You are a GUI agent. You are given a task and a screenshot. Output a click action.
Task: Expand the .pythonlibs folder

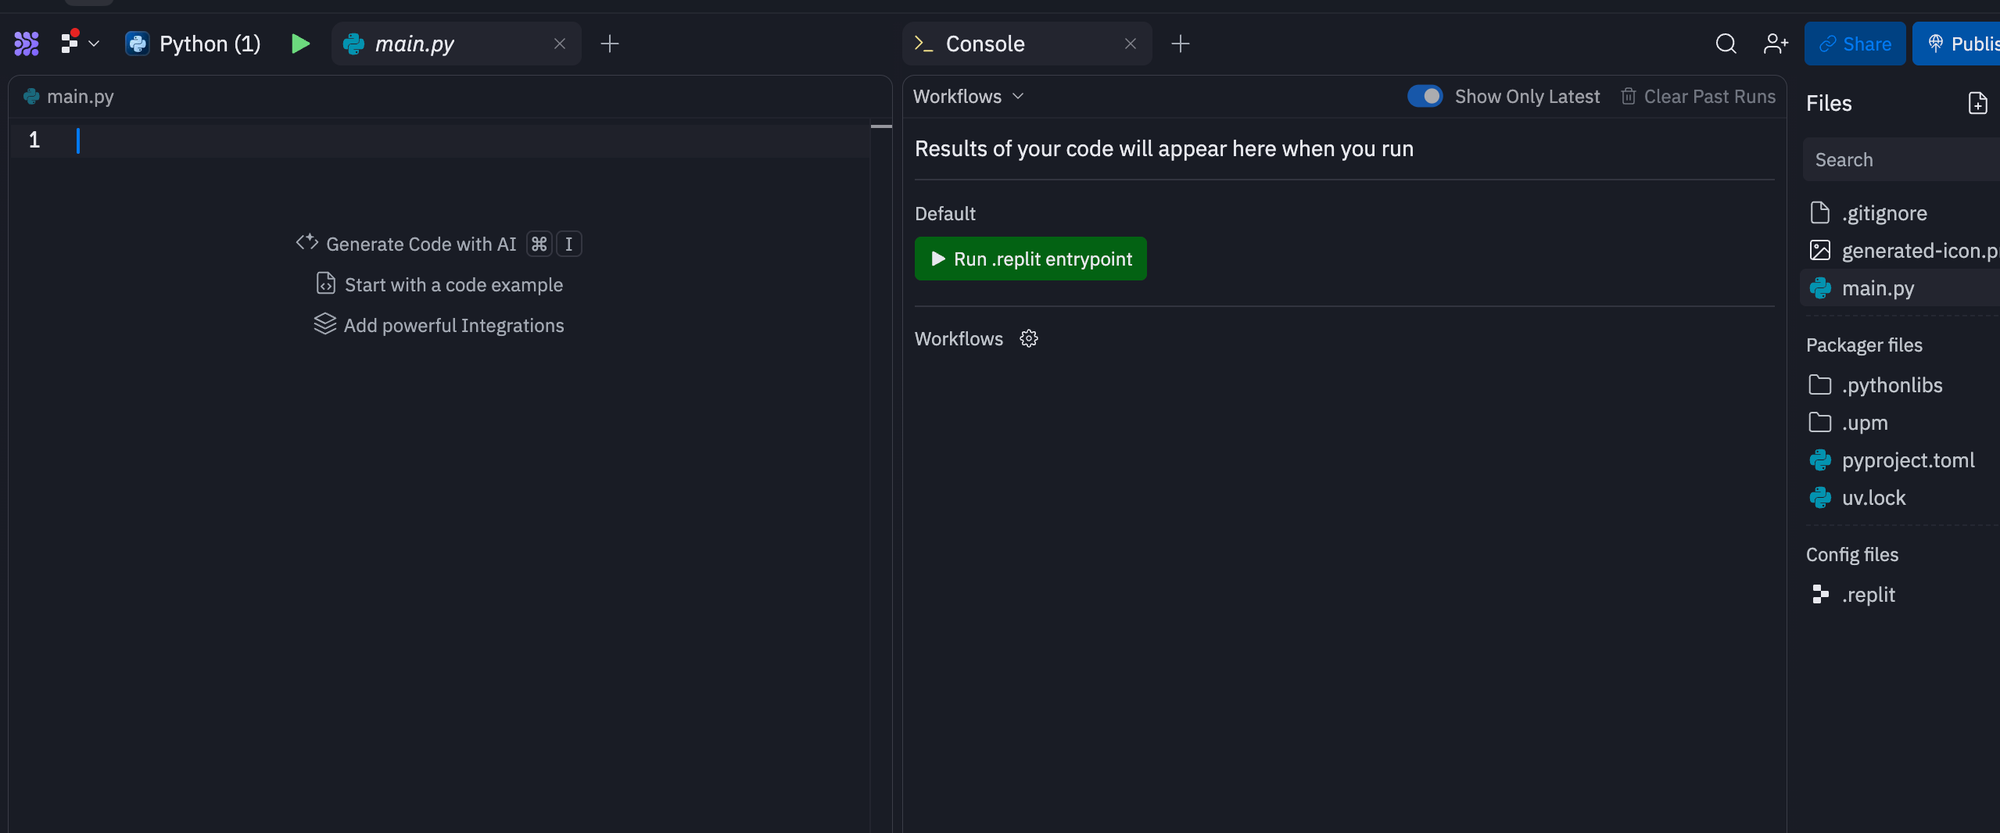(x=1891, y=385)
